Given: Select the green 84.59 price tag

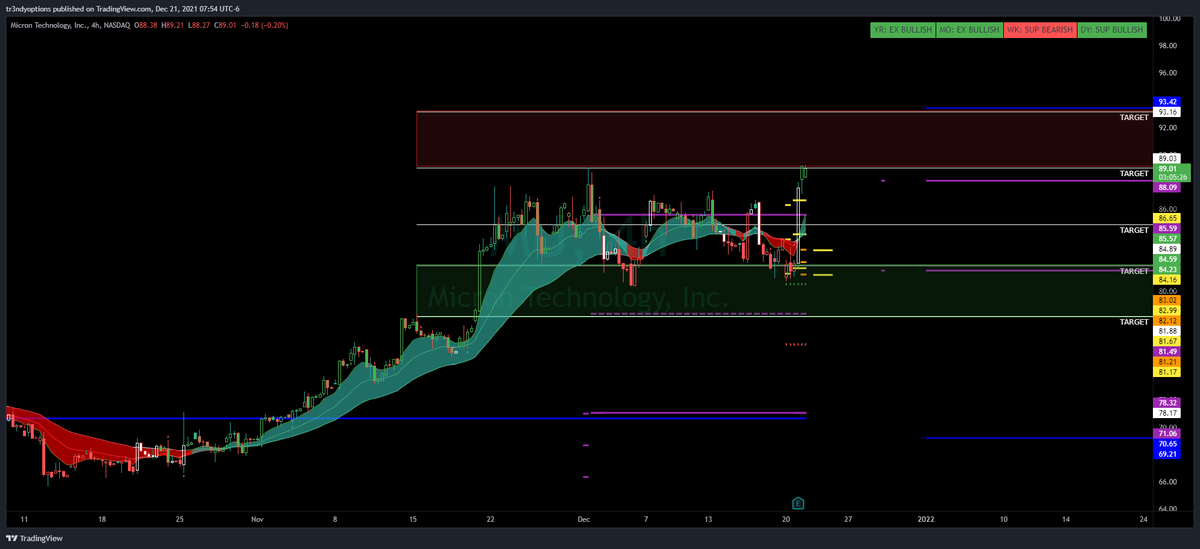Looking at the screenshot, I should pos(1168,259).
